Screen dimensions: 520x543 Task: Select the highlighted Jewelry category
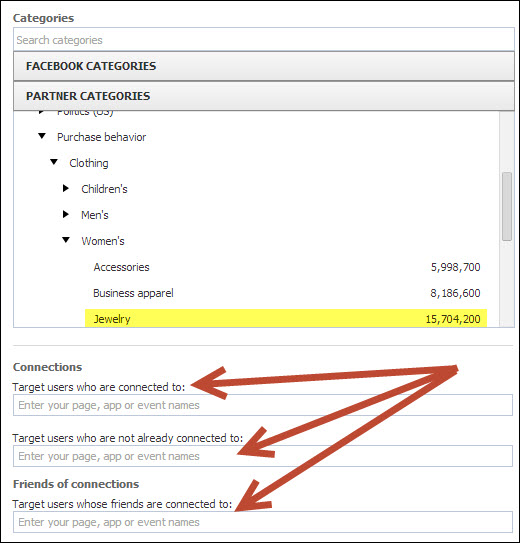click(x=286, y=319)
